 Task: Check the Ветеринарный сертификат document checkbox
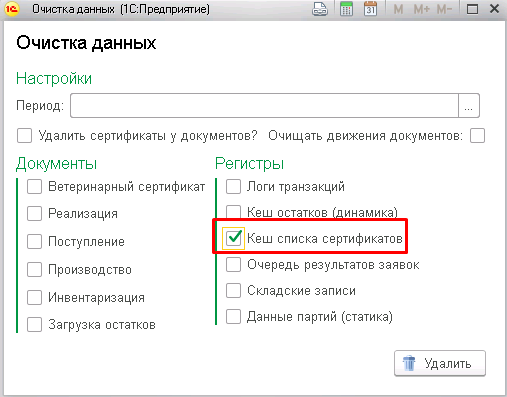(x=34, y=186)
